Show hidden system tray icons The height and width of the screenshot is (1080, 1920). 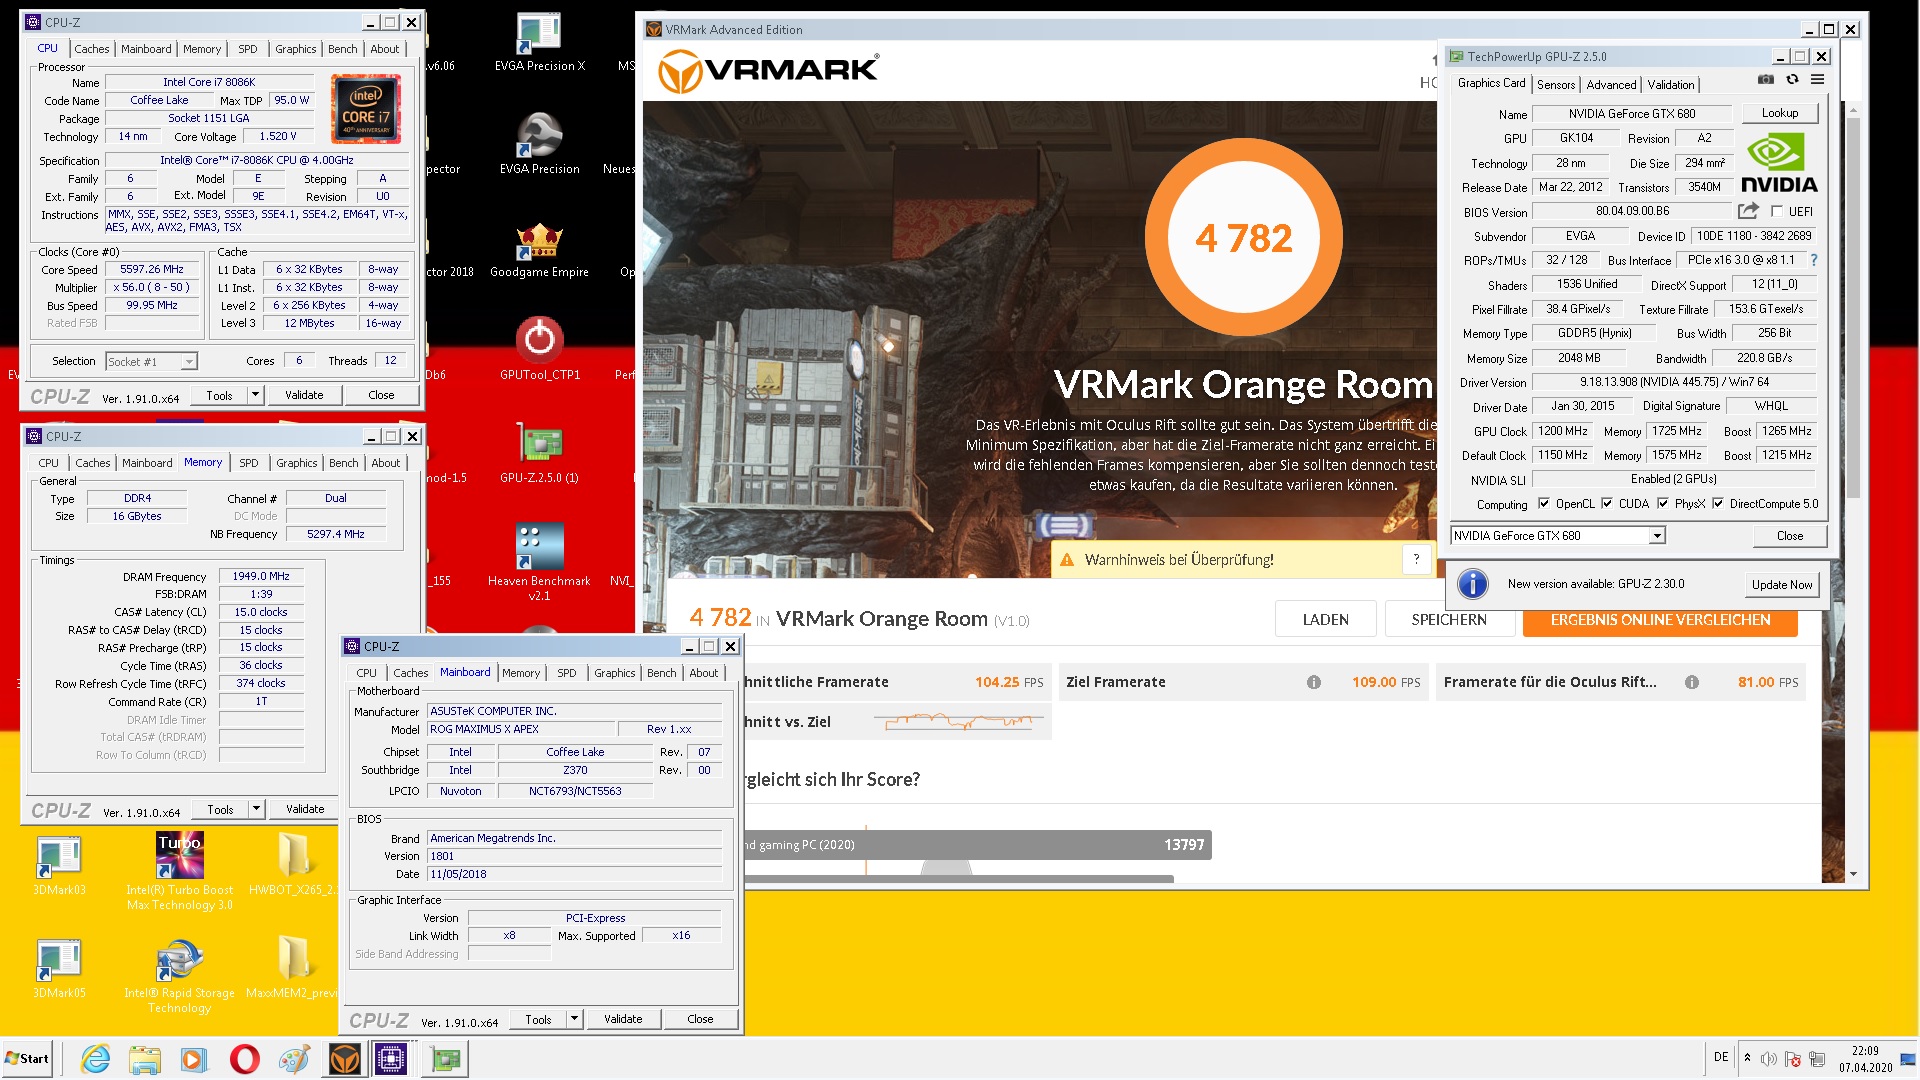click(1747, 1058)
